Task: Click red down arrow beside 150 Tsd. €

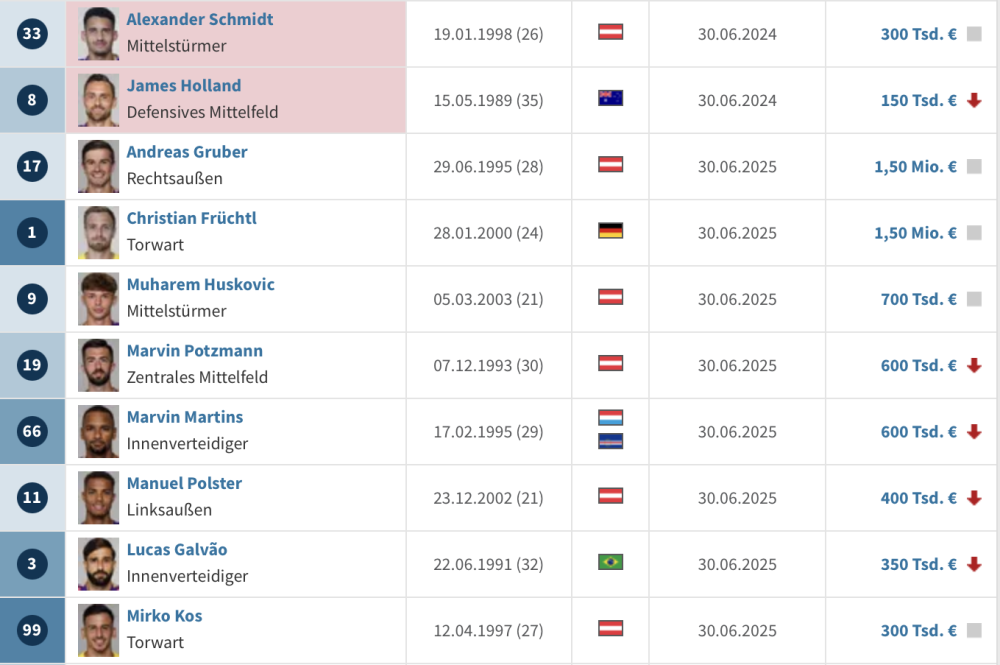Action: [x=974, y=100]
